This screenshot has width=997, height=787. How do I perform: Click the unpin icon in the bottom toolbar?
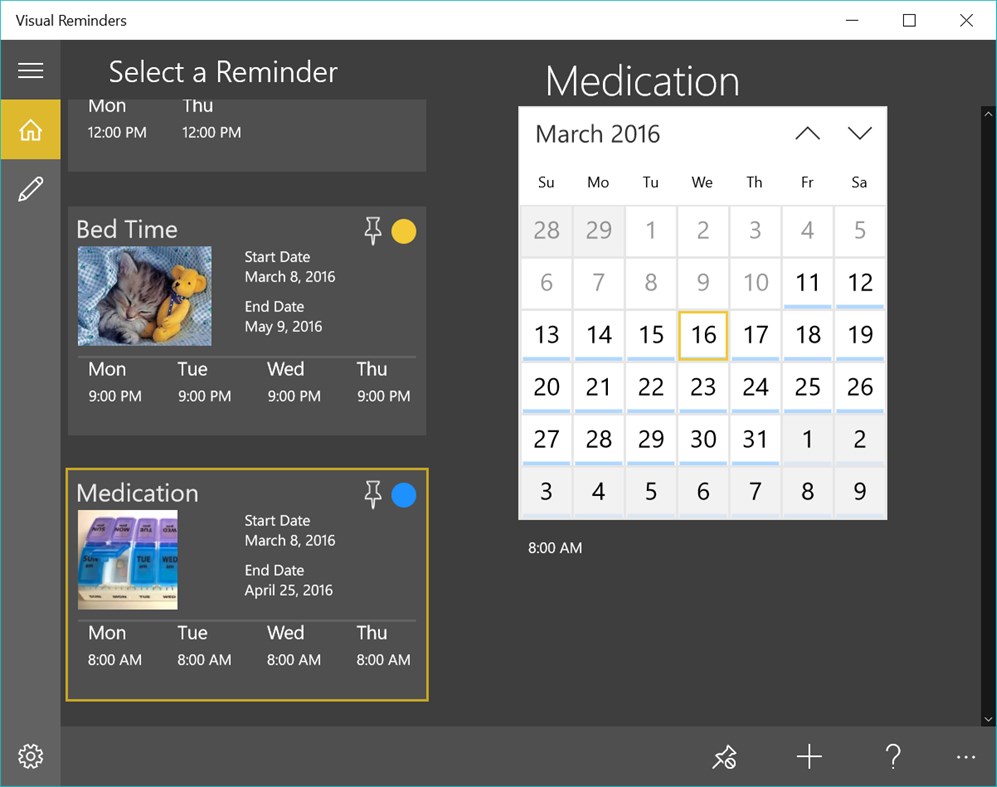pos(725,757)
